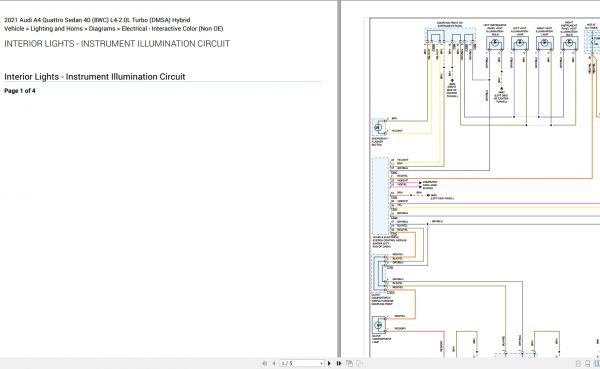Click the 'INTERIOR LIGHTS - INSTRUMENT ILLUMINATION CIRCUIT' title
The width and height of the screenshot is (600, 369).
pyautogui.click(x=117, y=44)
